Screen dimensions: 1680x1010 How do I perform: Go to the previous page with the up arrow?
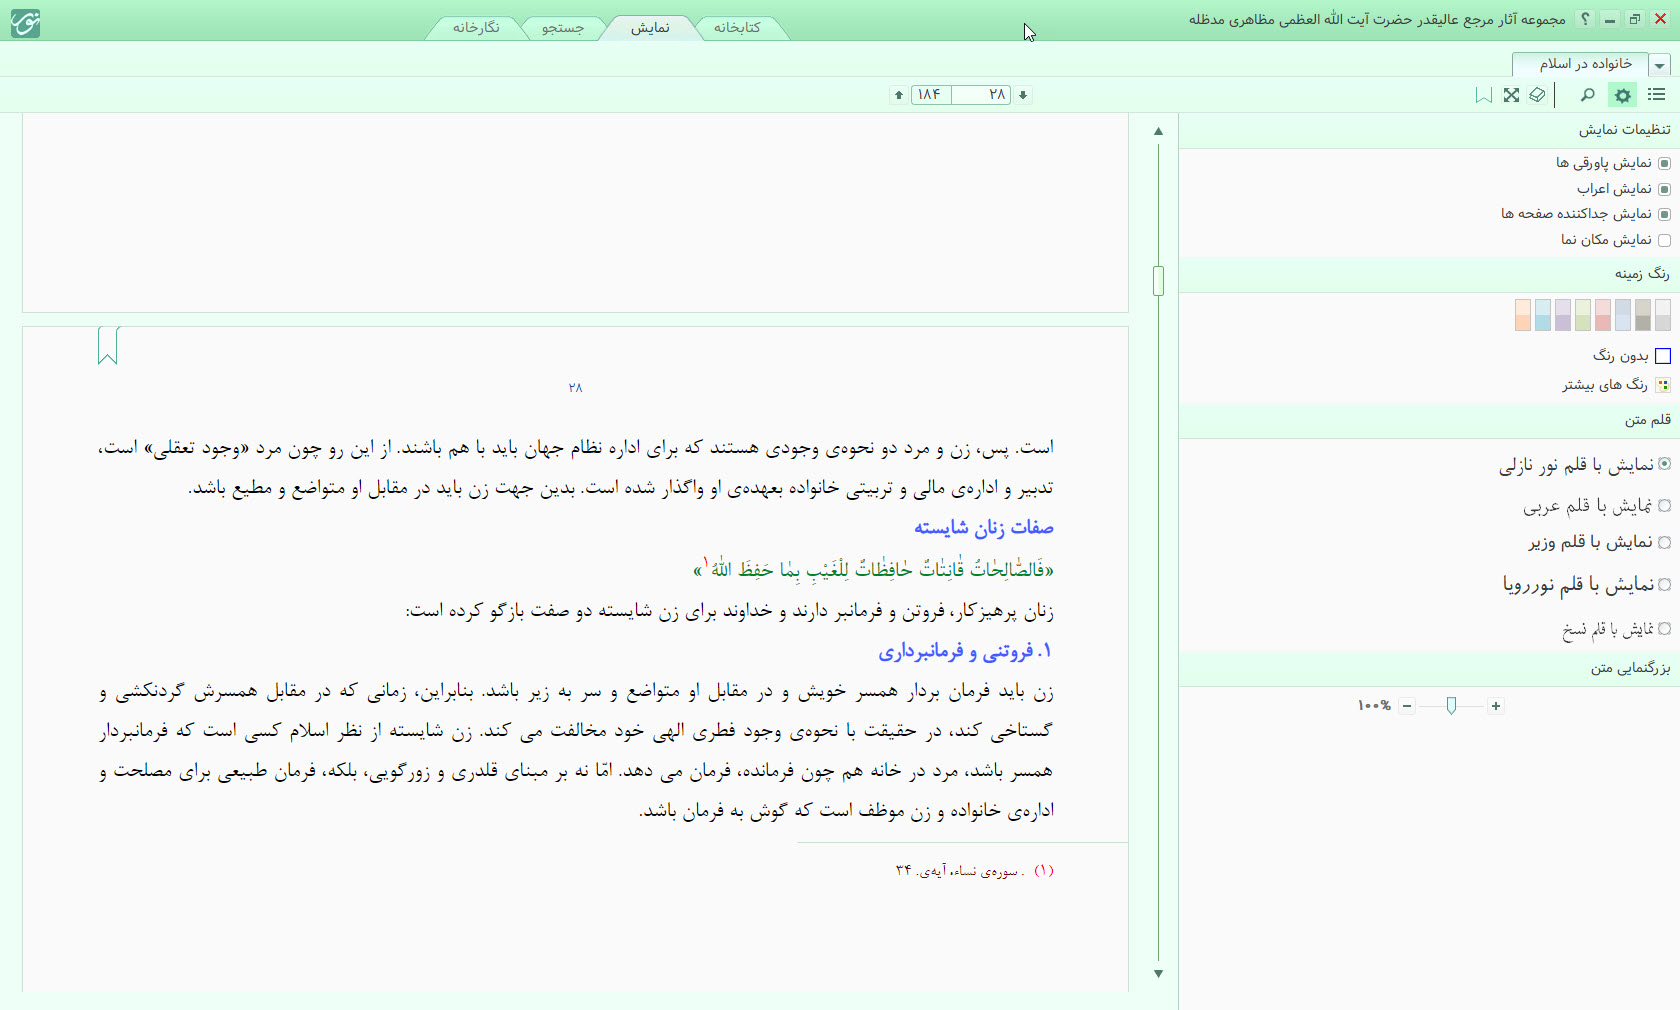coord(899,95)
